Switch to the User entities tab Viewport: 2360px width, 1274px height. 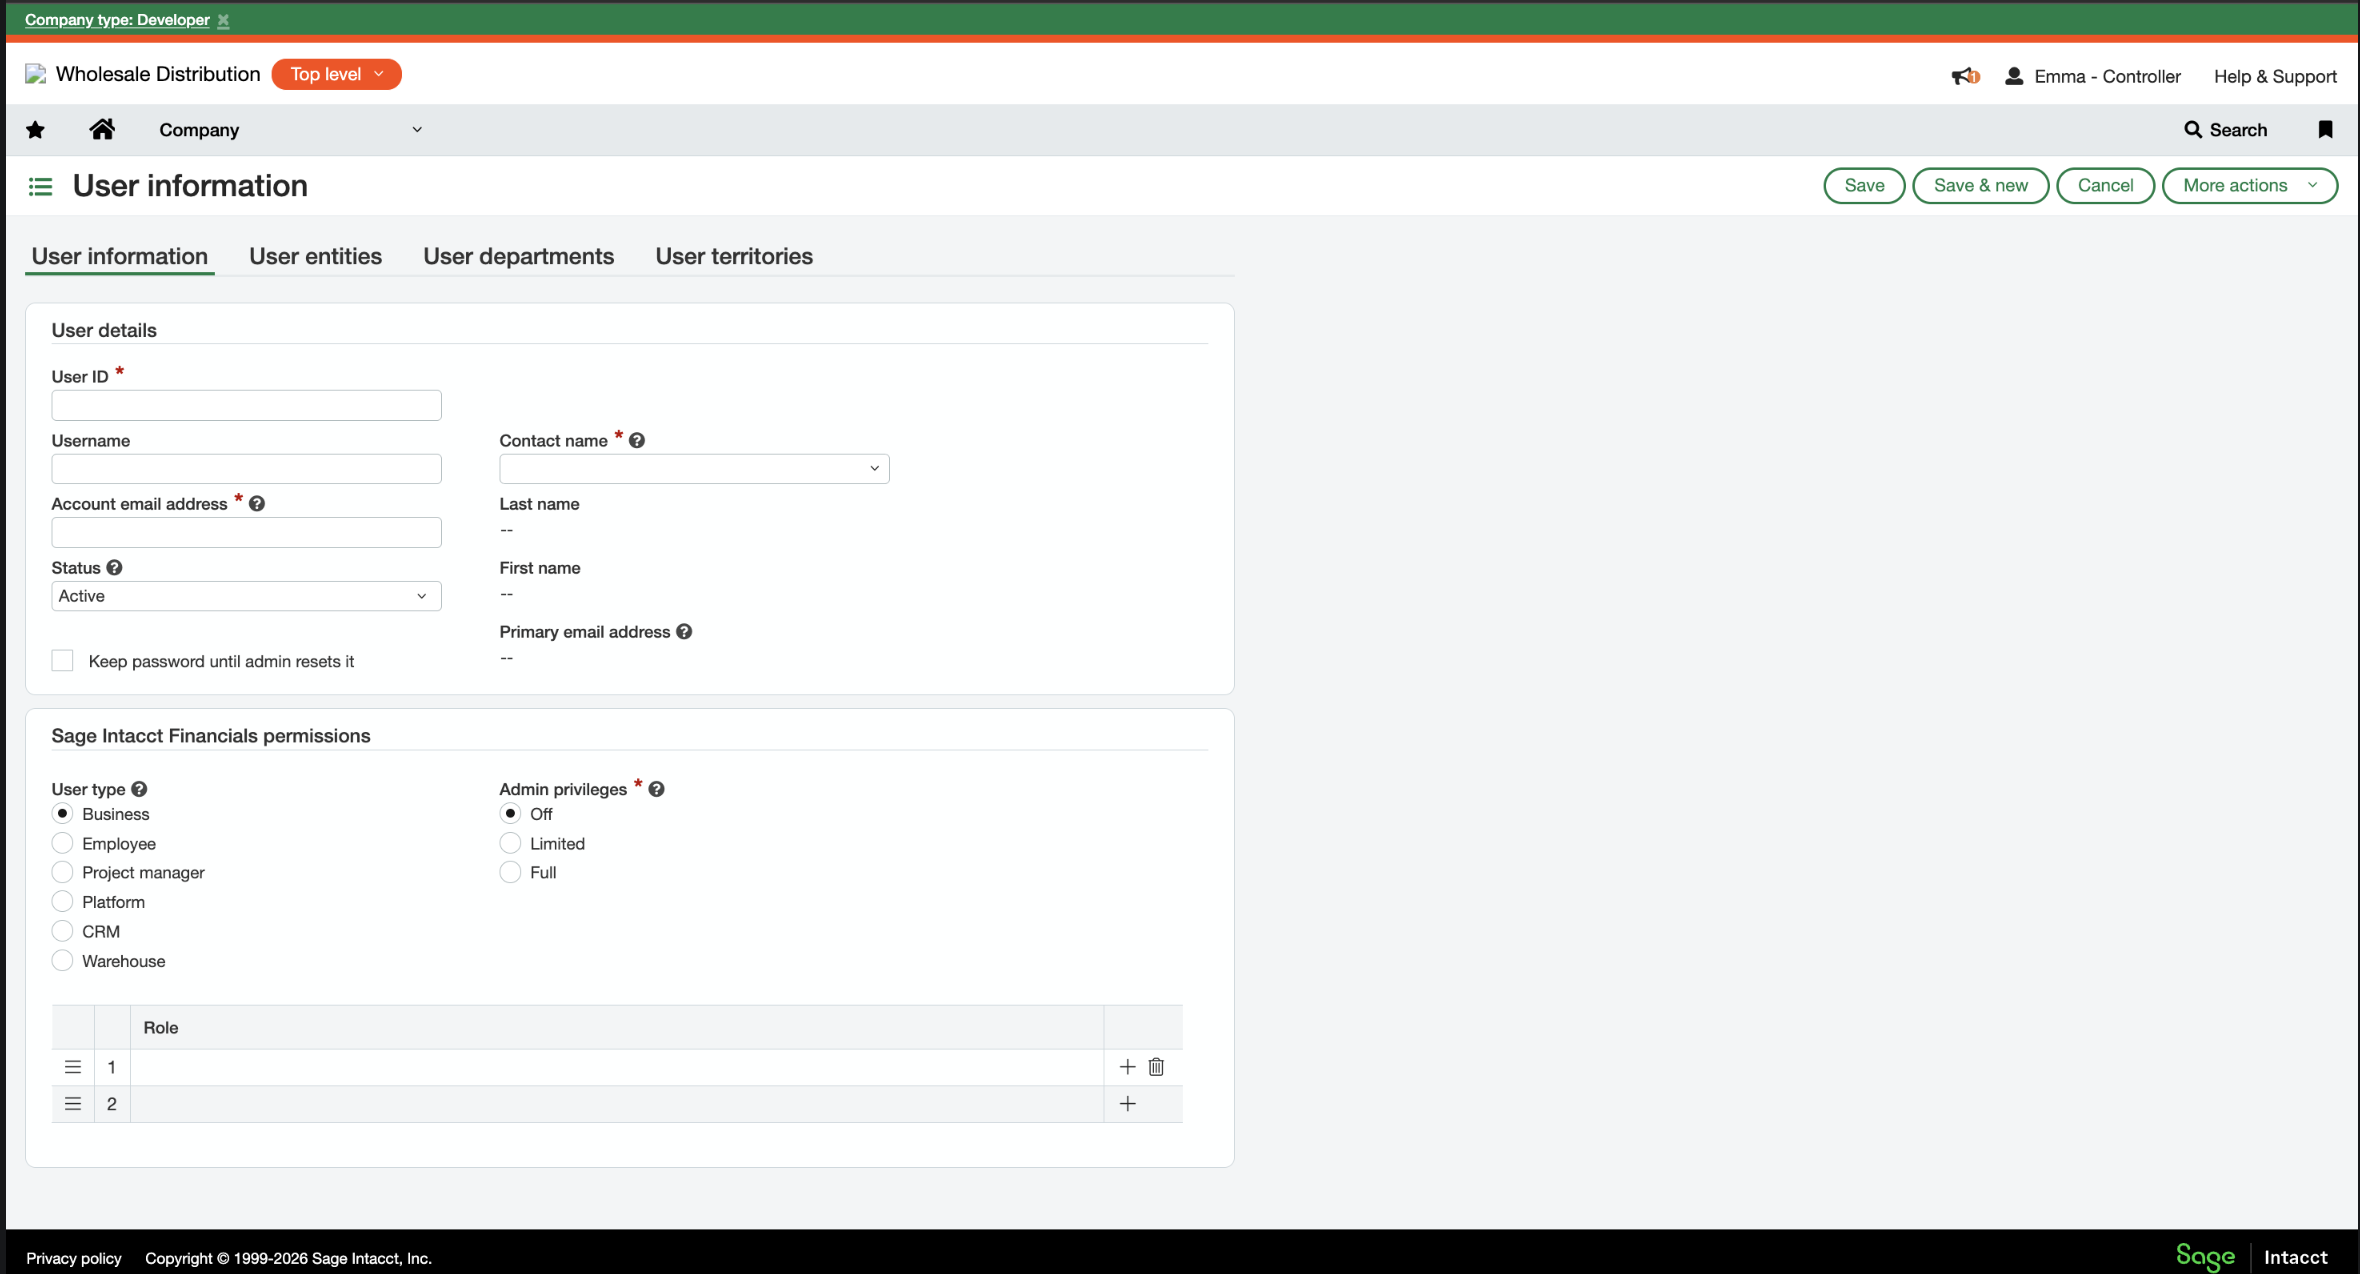point(315,256)
